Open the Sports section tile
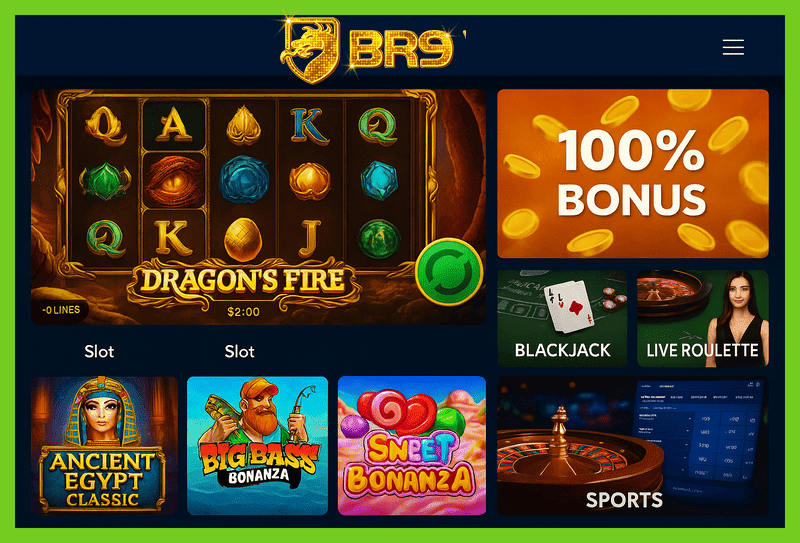800x543 pixels. pos(633,446)
